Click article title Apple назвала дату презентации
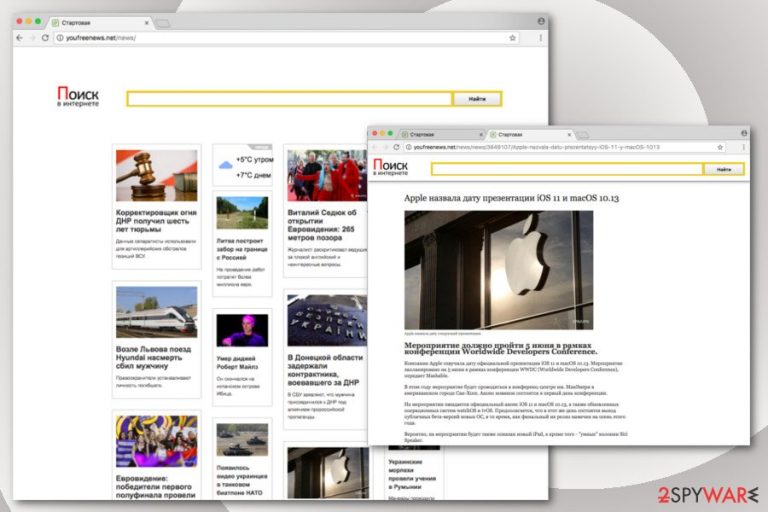 click(511, 198)
